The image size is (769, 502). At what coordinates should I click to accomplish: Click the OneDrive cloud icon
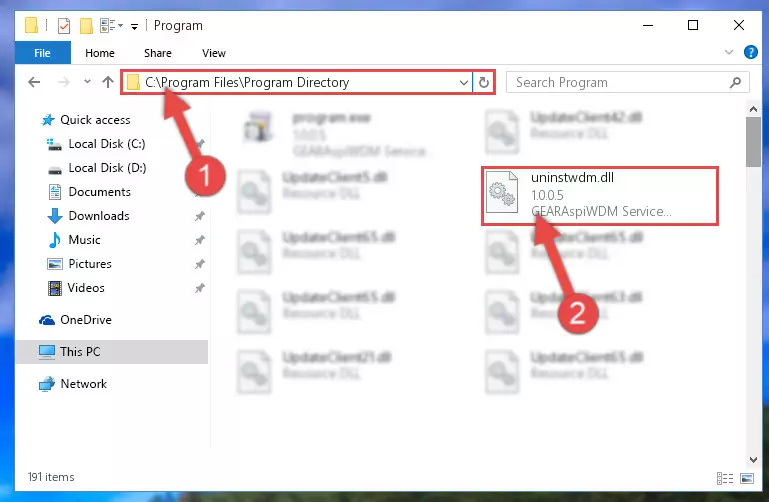pos(47,320)
